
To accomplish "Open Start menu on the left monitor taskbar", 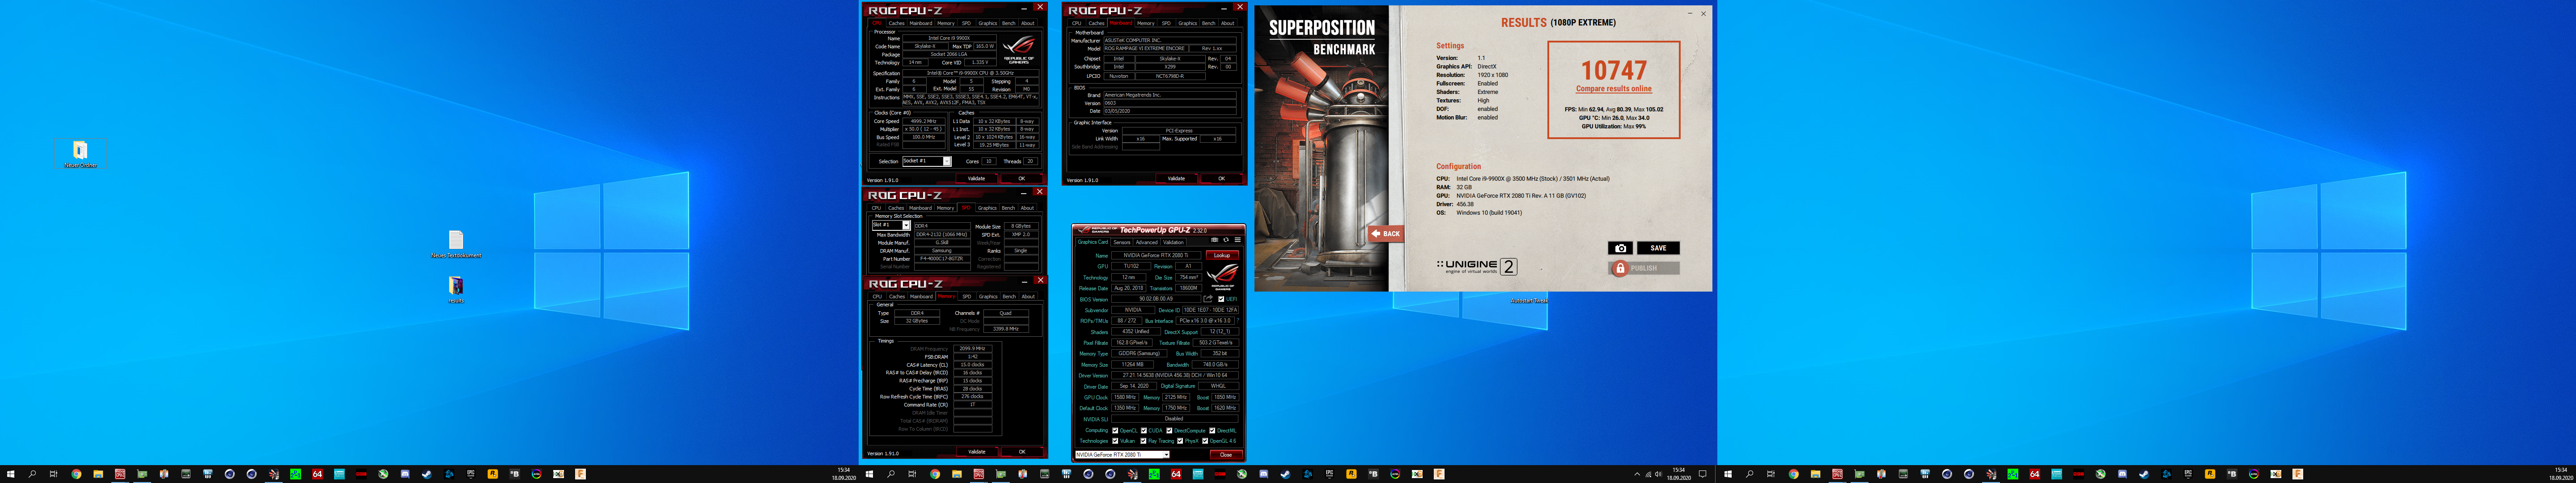I will pyautogui.click(x=11, y=474).
